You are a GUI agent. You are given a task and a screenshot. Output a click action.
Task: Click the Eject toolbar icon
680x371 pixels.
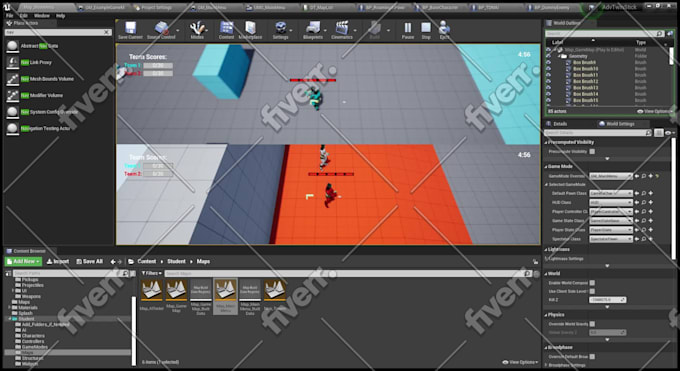pos(444,30)
